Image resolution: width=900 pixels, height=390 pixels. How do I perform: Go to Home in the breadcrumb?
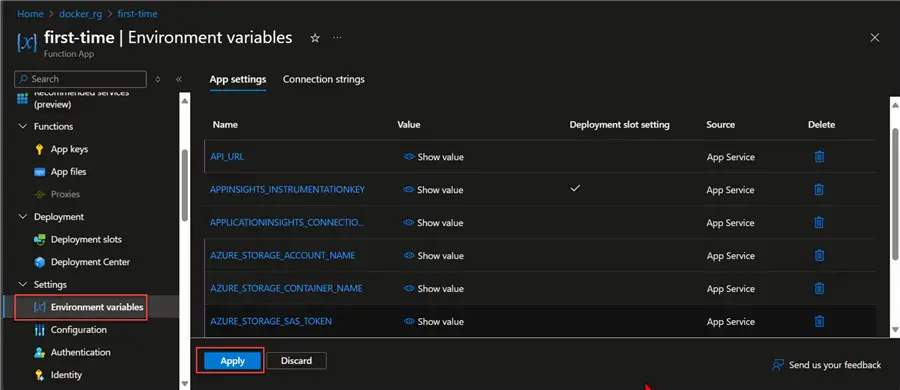tap(30, 13)
